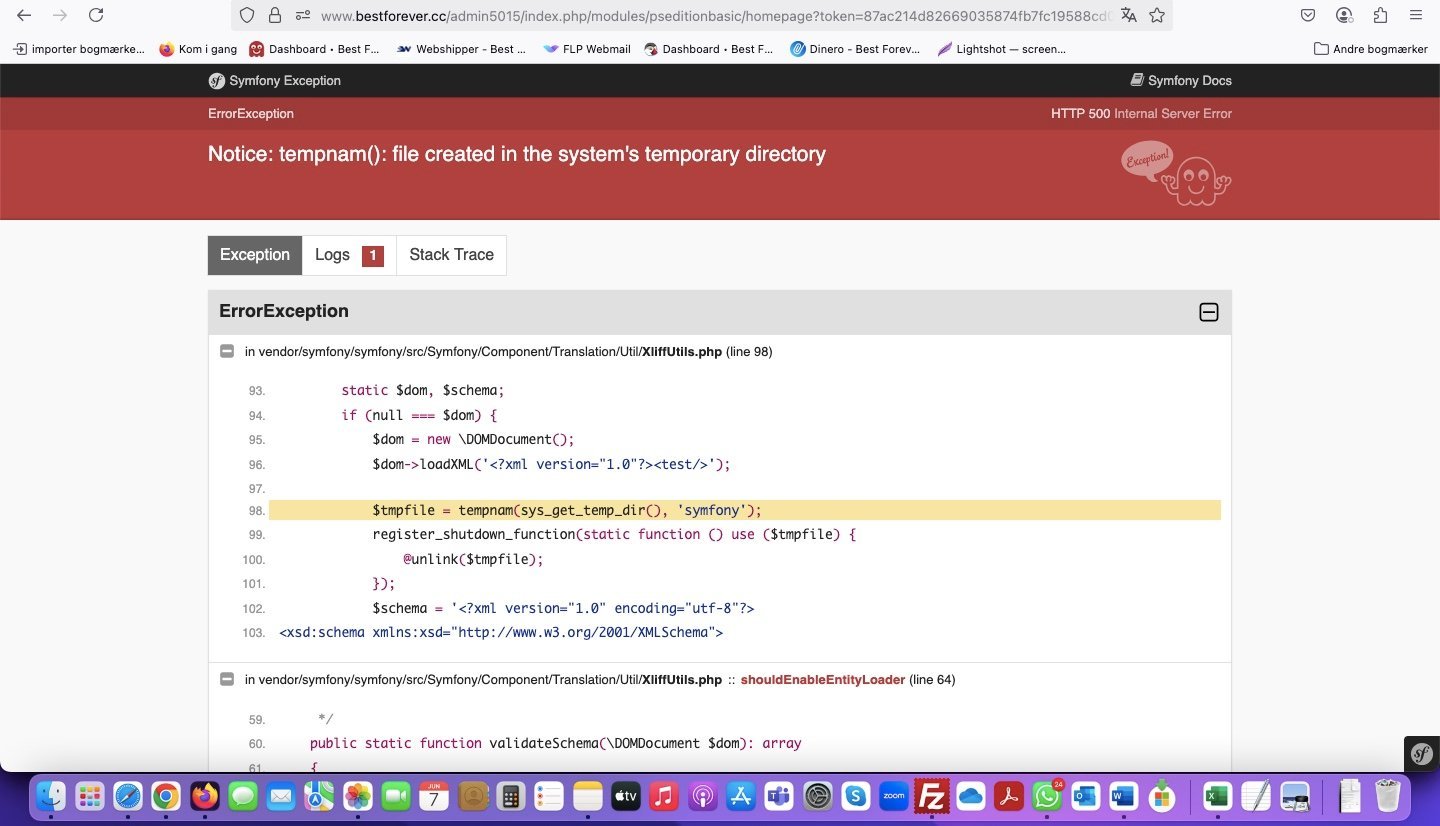Collapse the ErrorException block with the minus button
The image size is (1440, 826).
pos(1208,312)
